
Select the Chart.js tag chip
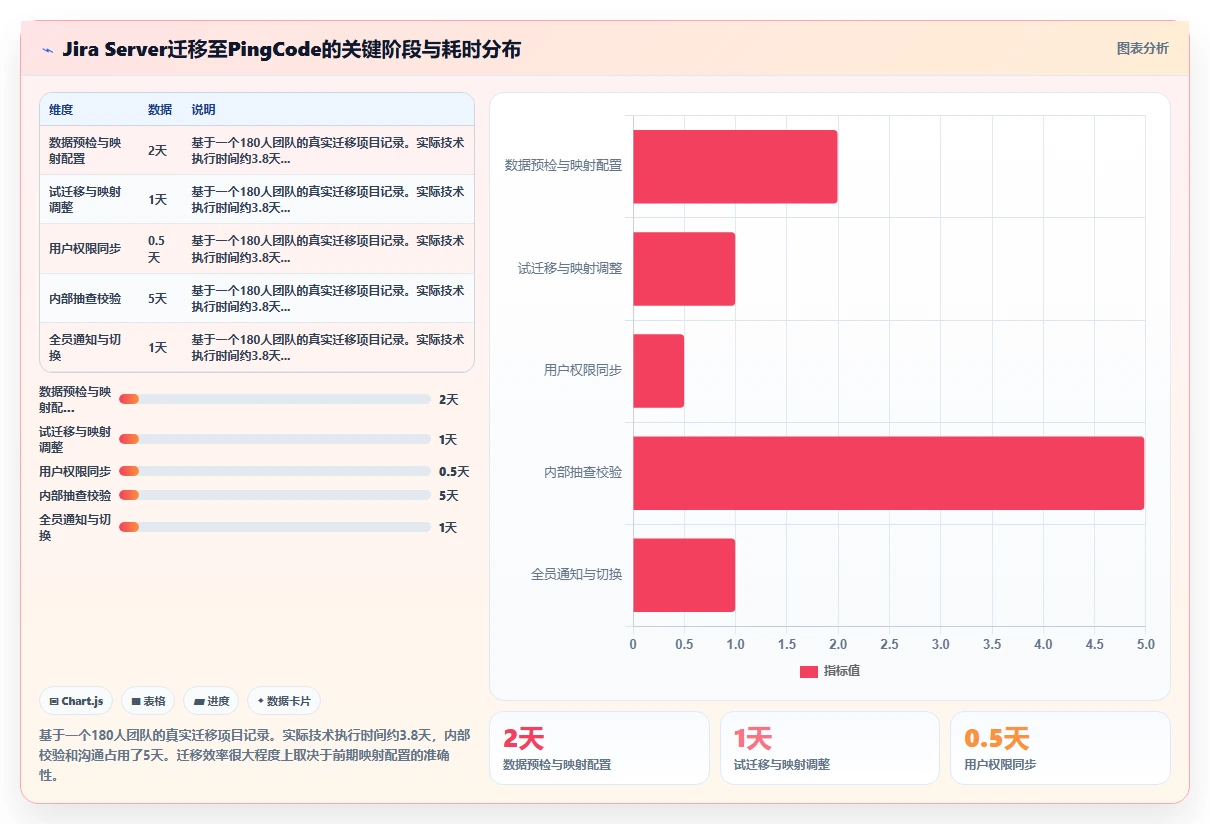[76, 701]
